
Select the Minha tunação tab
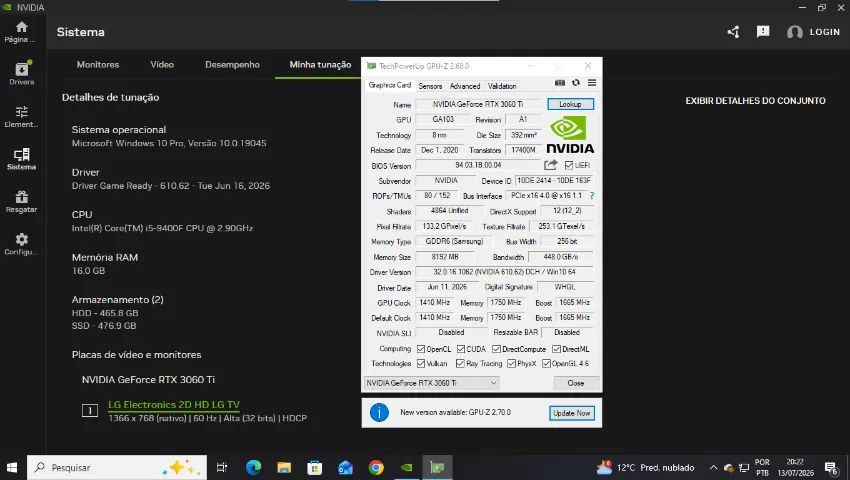[320, 65]
